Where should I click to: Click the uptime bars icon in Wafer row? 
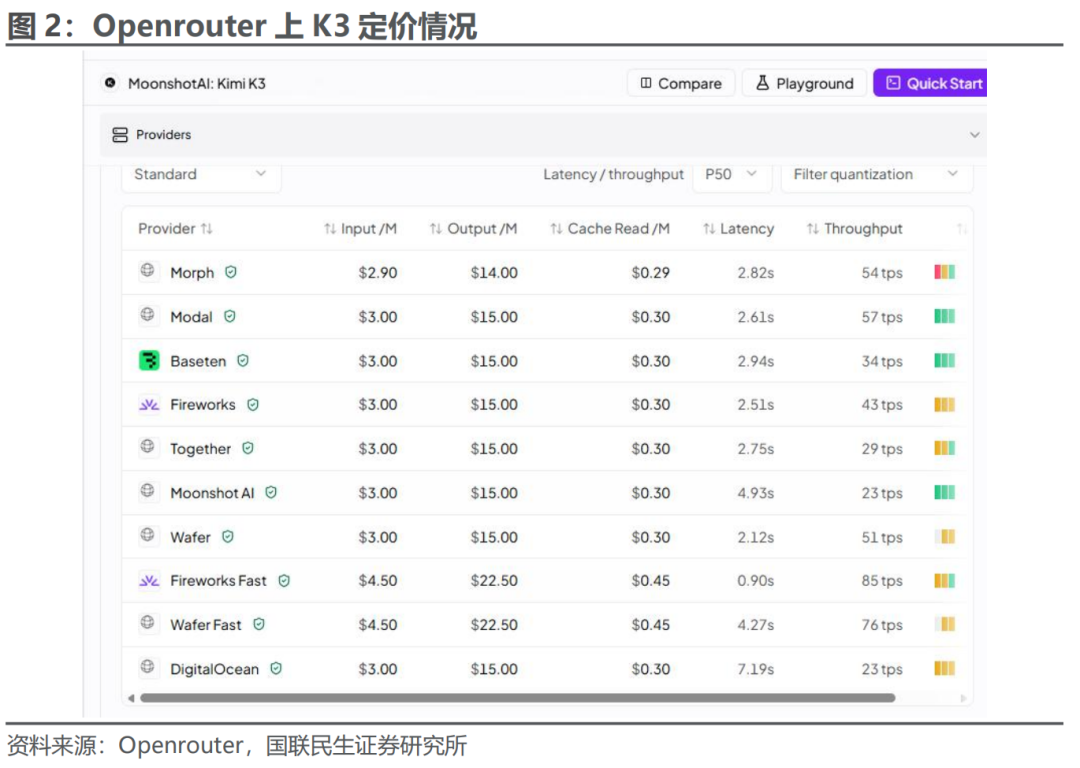(944, 537)
